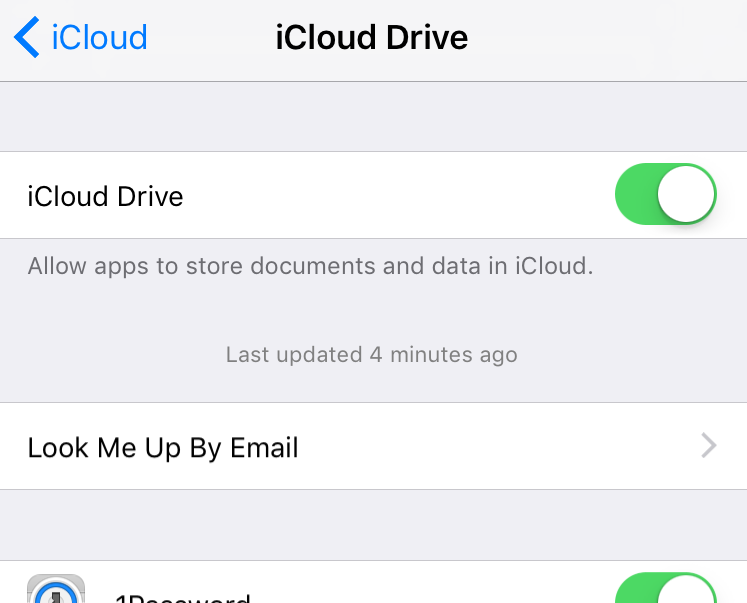
Task: Go back to iCloud settings label
Action: pyautogui.click(x=100, y=37)
